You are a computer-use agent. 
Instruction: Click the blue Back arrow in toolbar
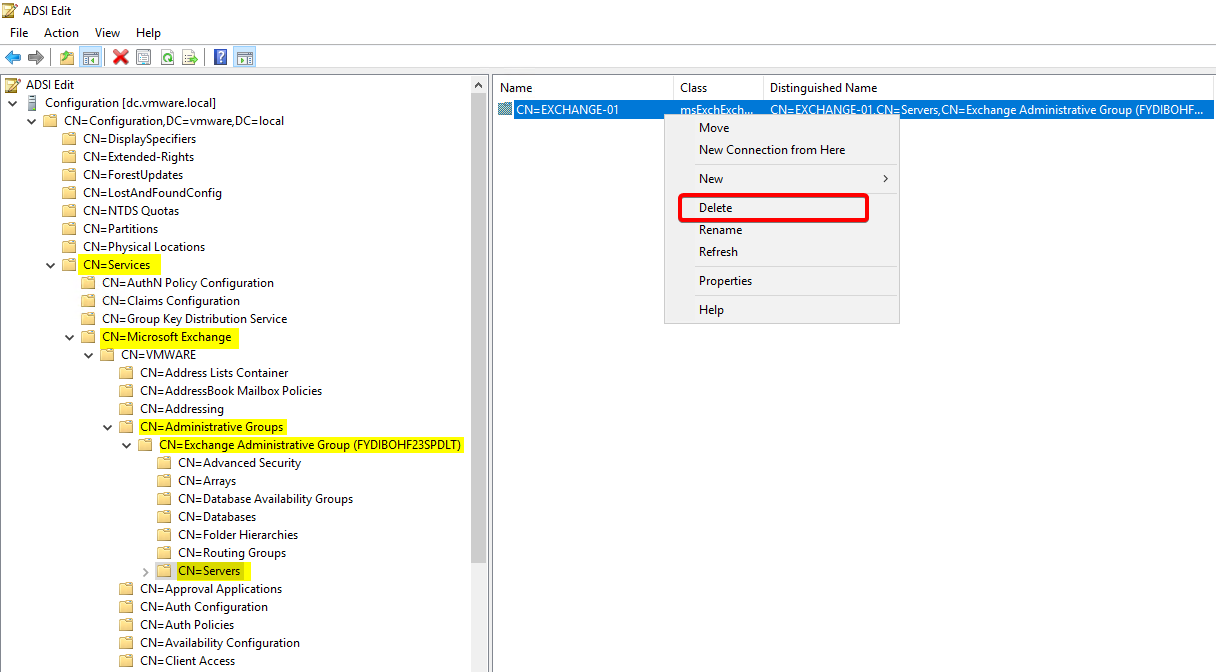(13, 57)
